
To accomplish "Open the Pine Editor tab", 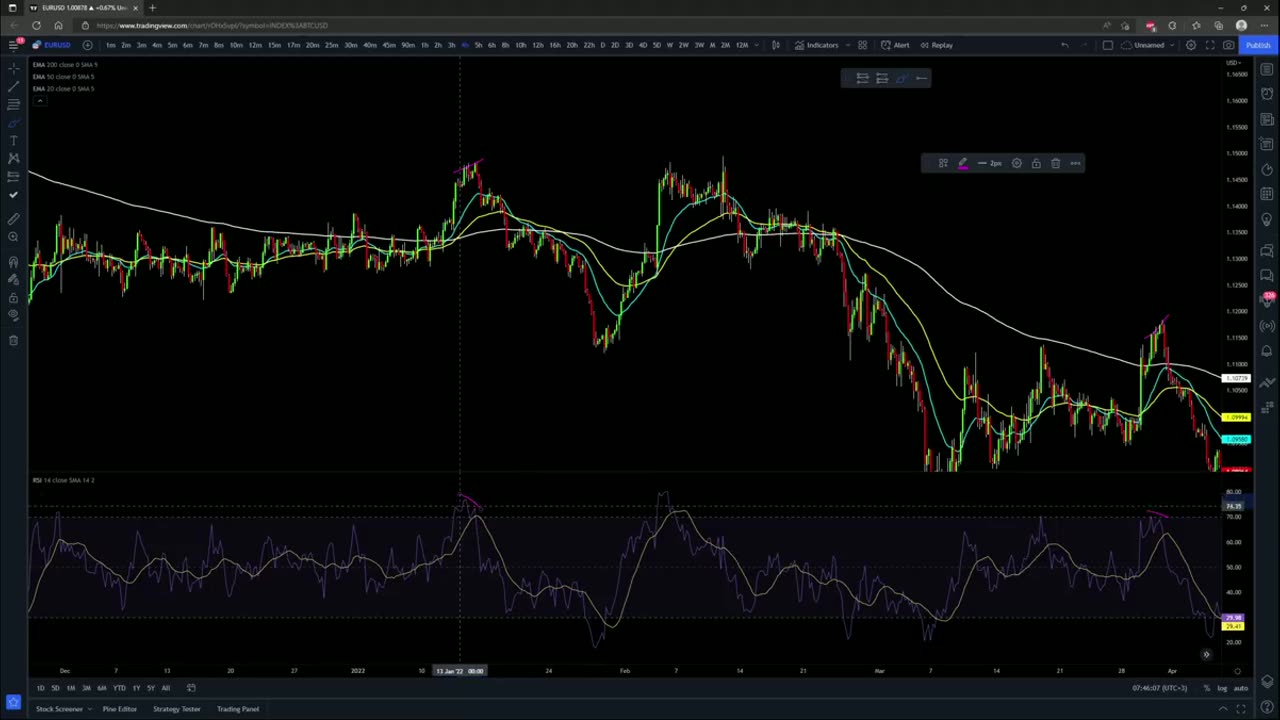I will coord(119,709).
